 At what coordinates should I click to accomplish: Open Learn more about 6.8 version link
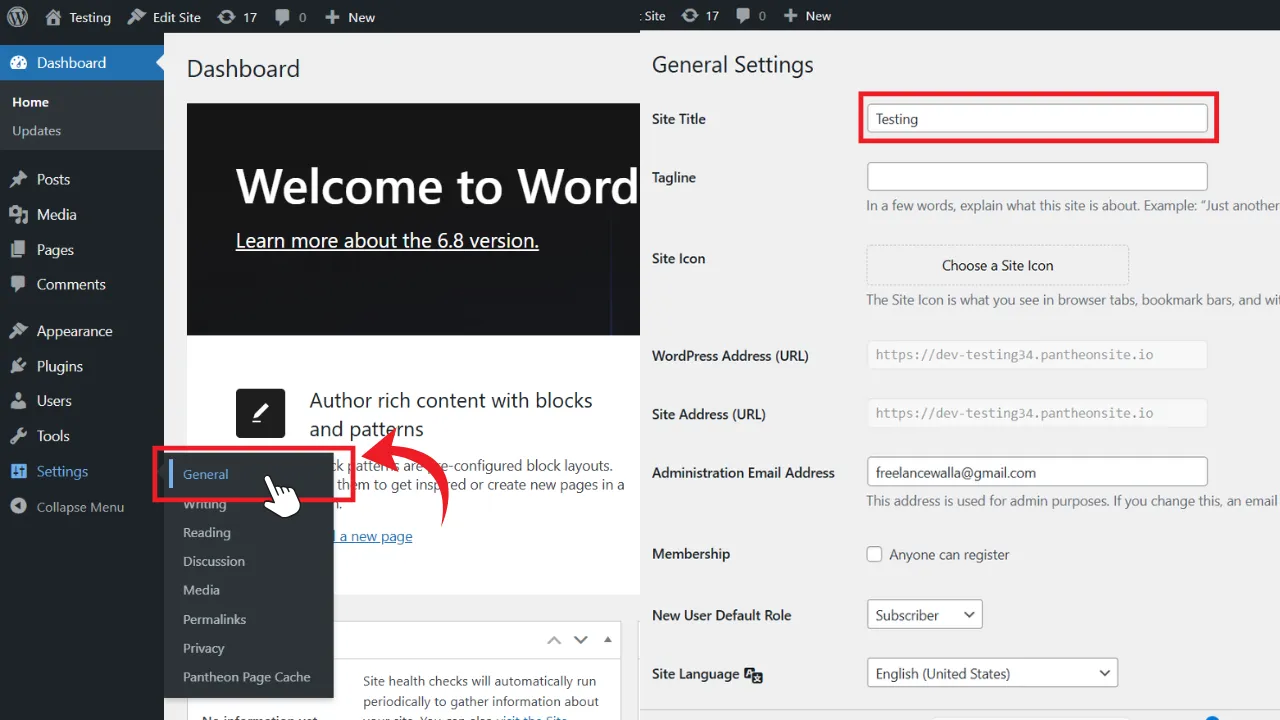(387, 241)
